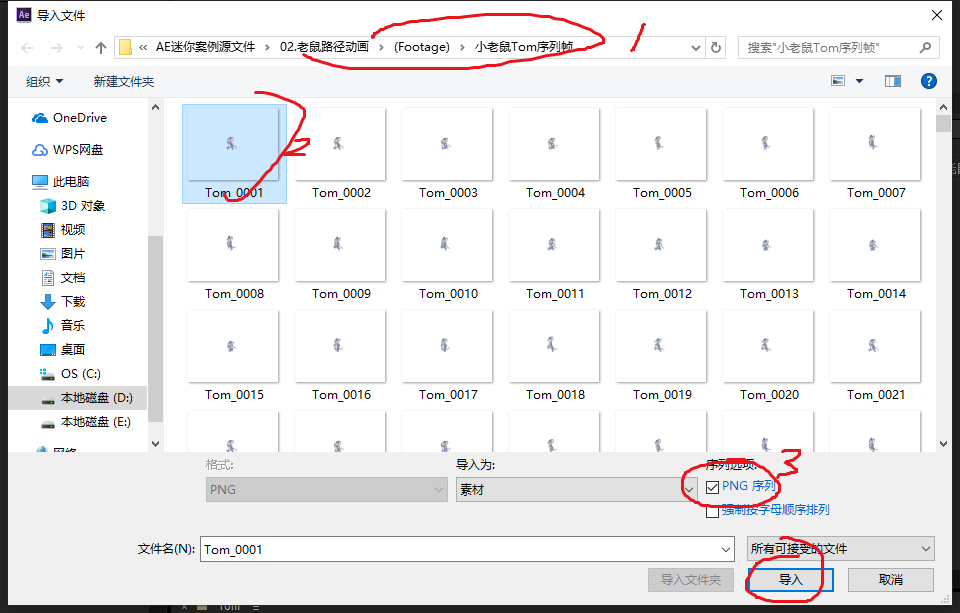Select the Tom_0001 thumbnail
Viewport: 960px width, 613px height.
click(234, 153)
